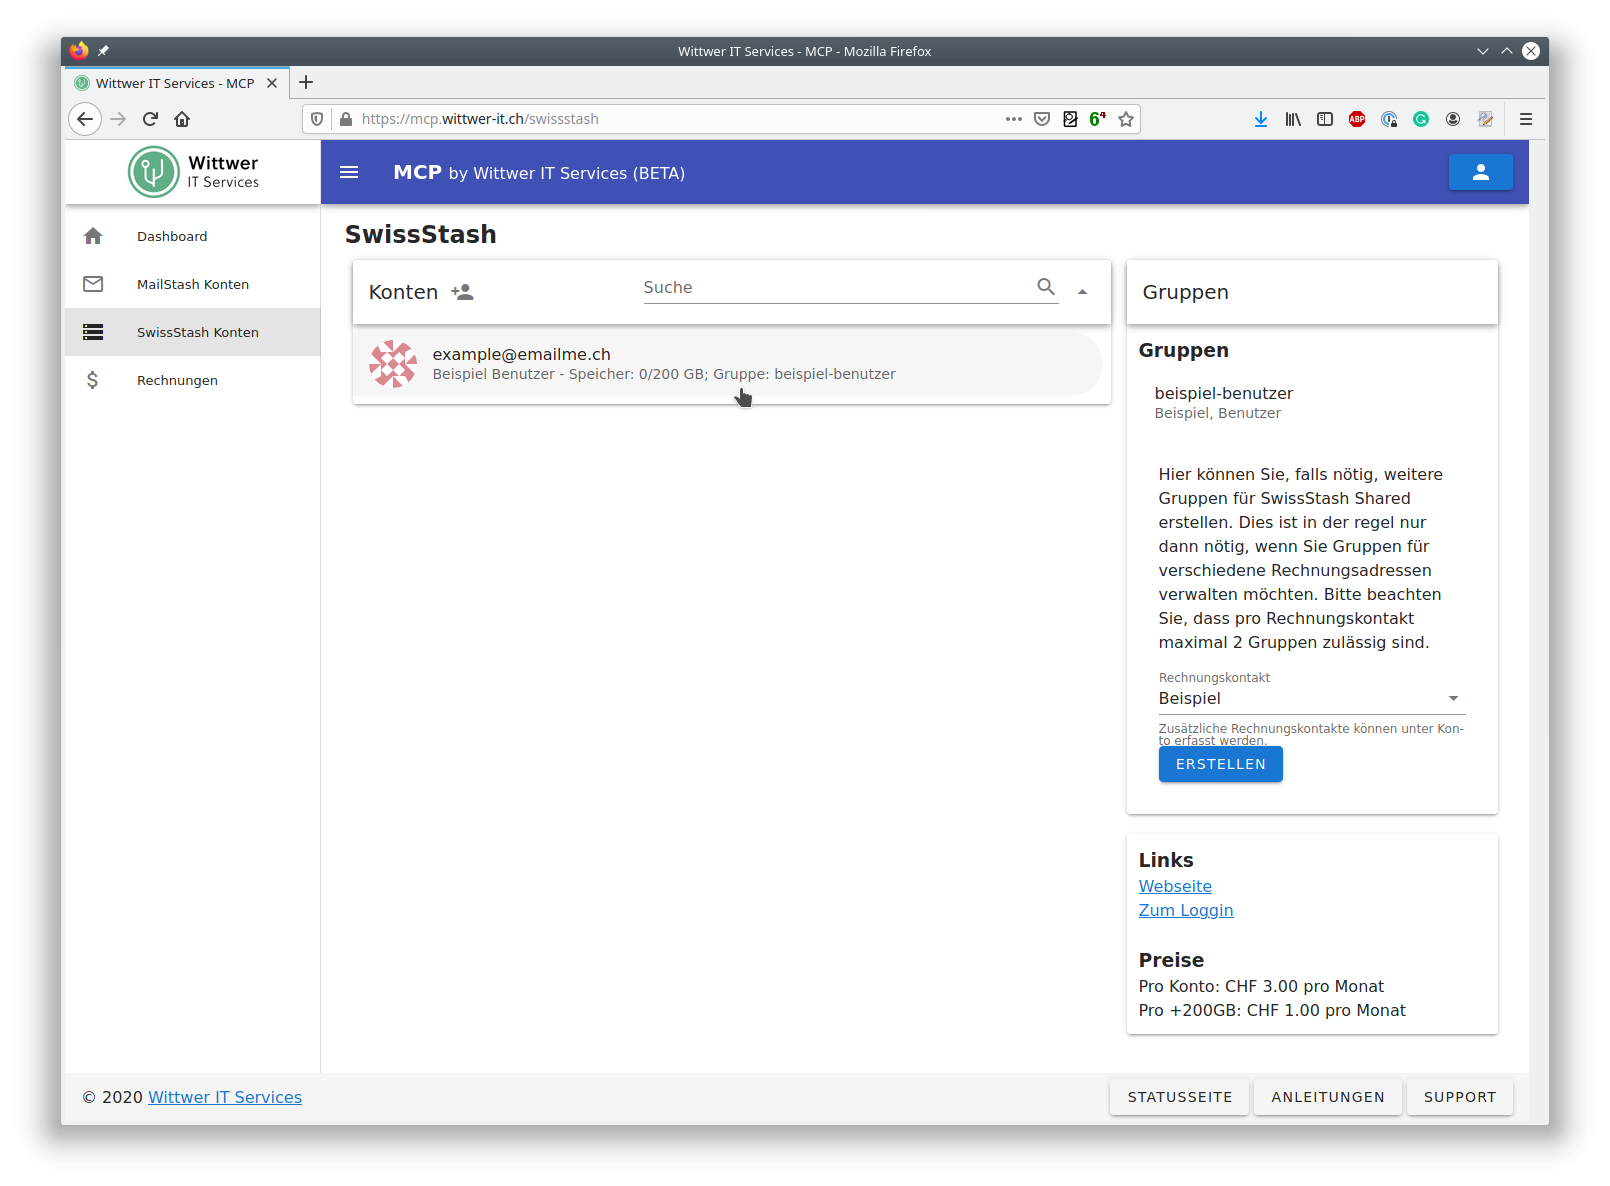Click the Pocket save icon in URL bar
1610x1186 pixels.
(x=1042, y=119)
